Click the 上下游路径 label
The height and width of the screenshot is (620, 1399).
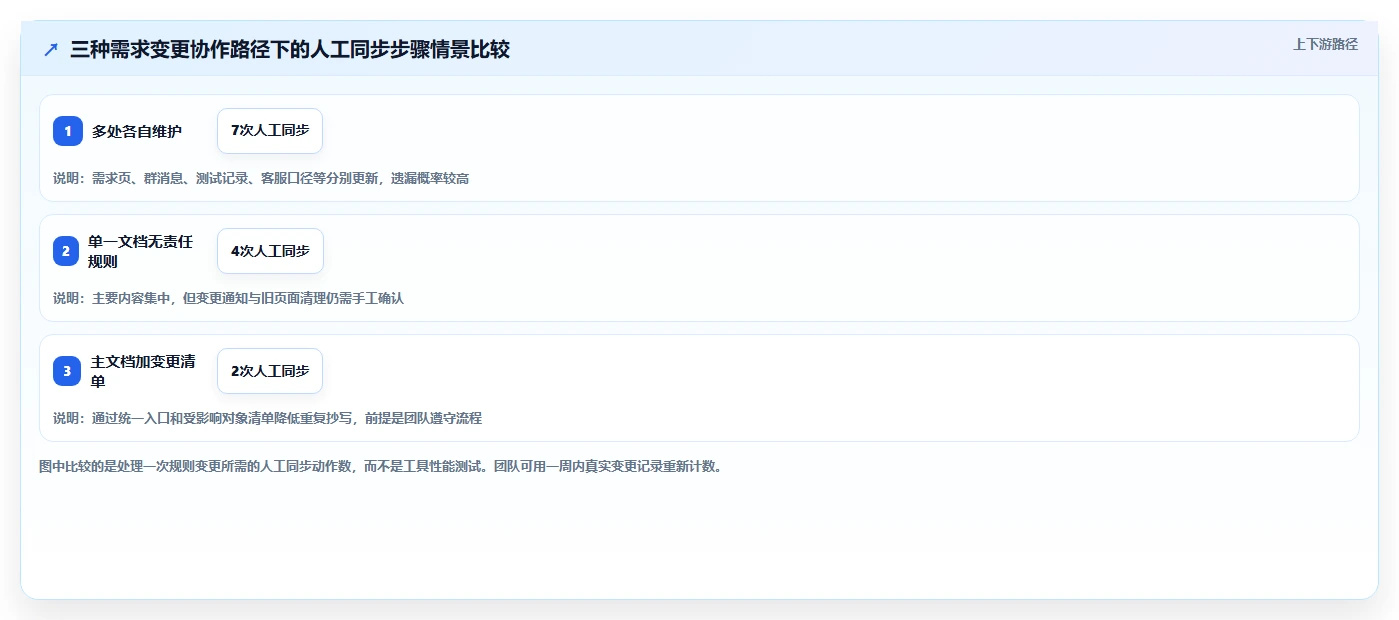coord(1326,44)
